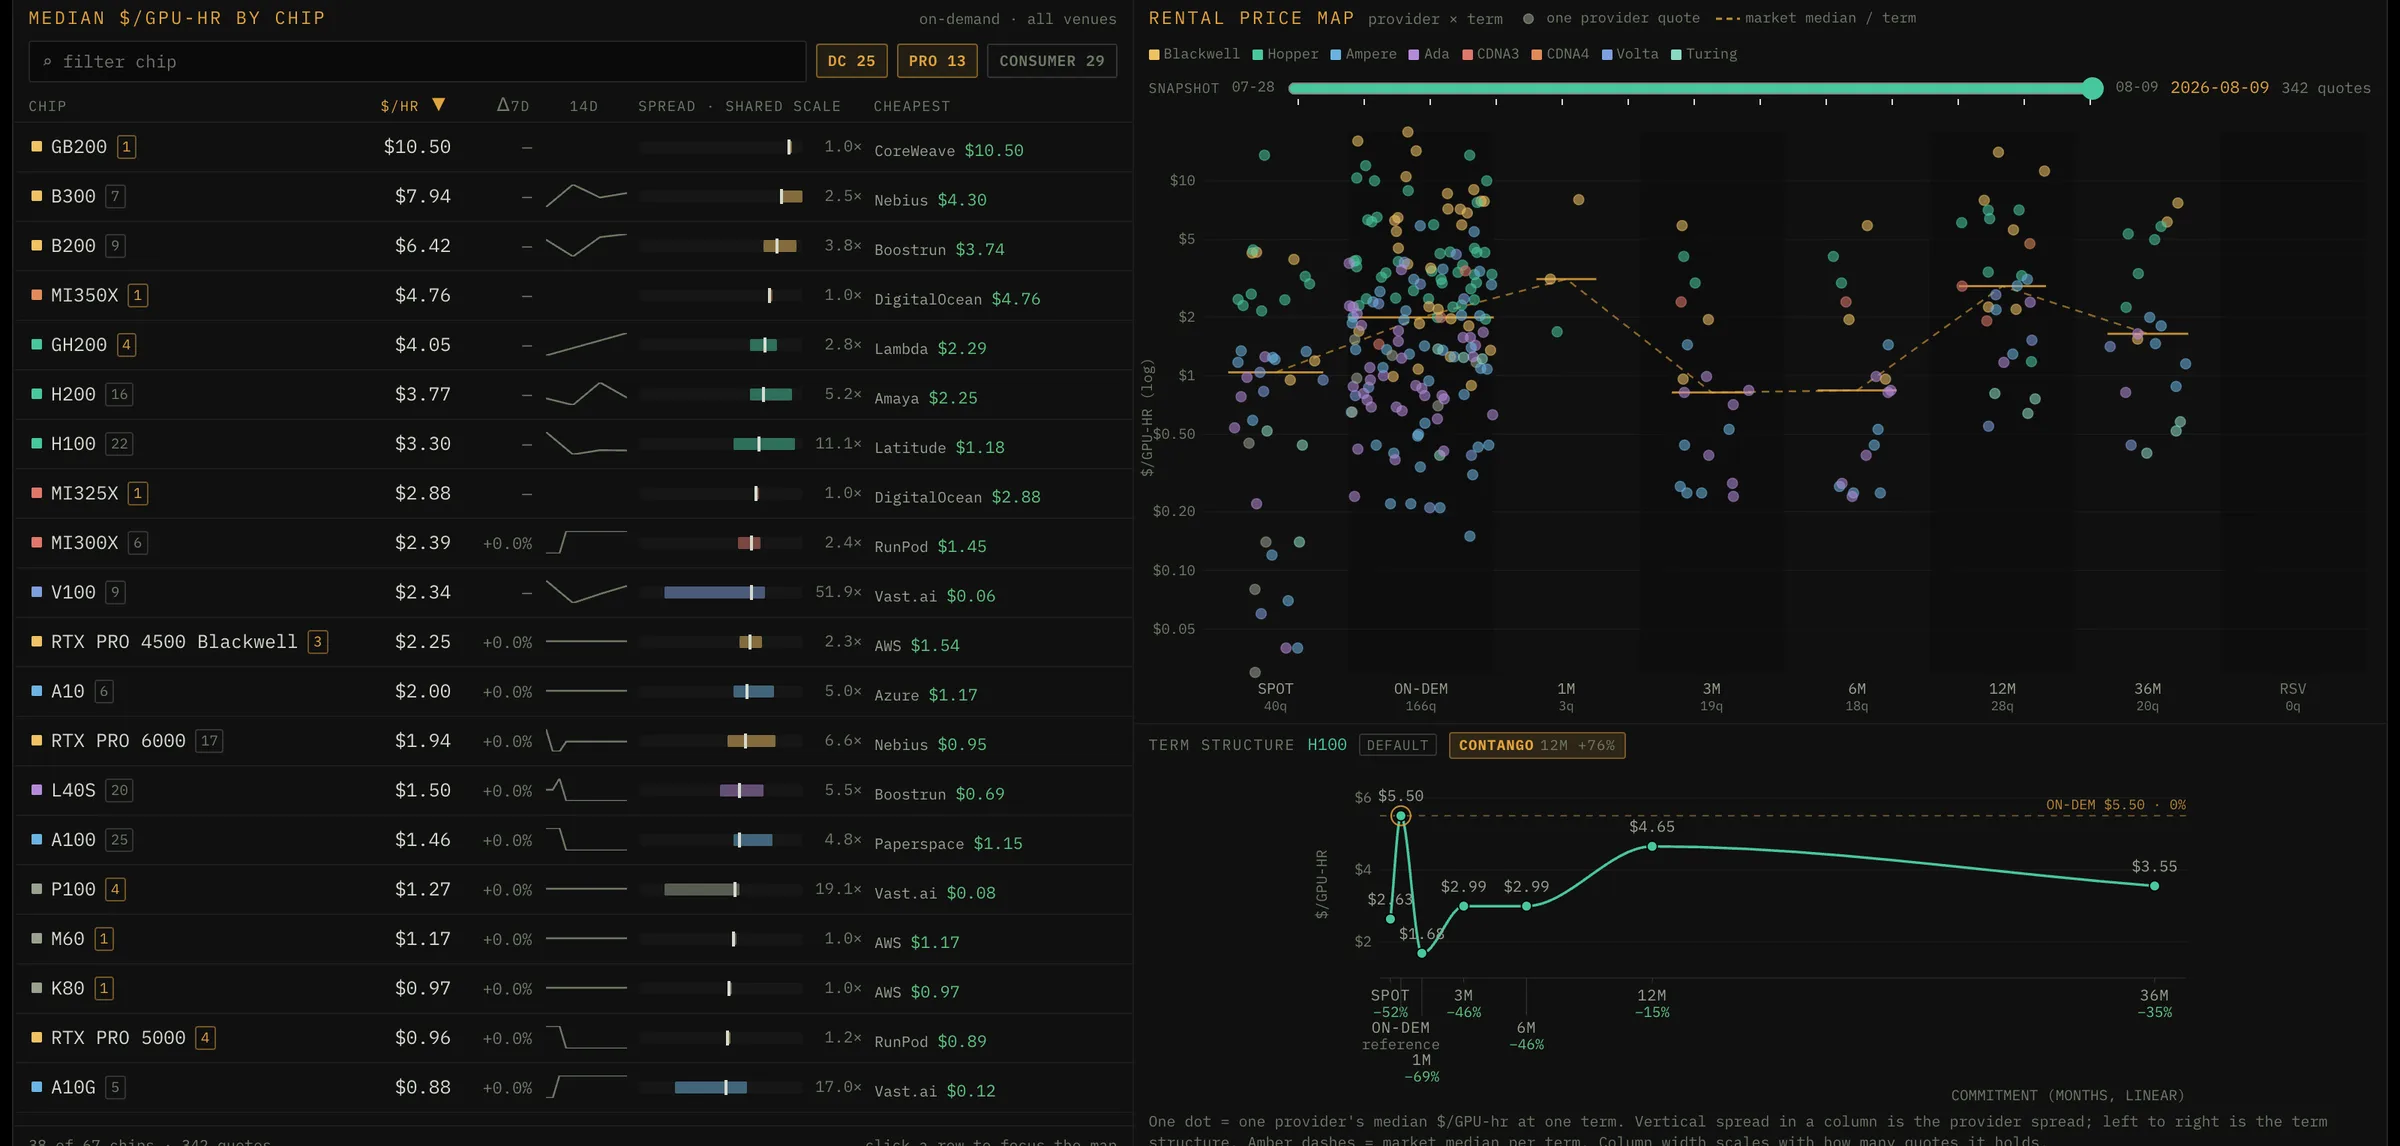Select the MI325X chip name
The height and width of the screenshot is (1146, 2400).
[84, 494]
